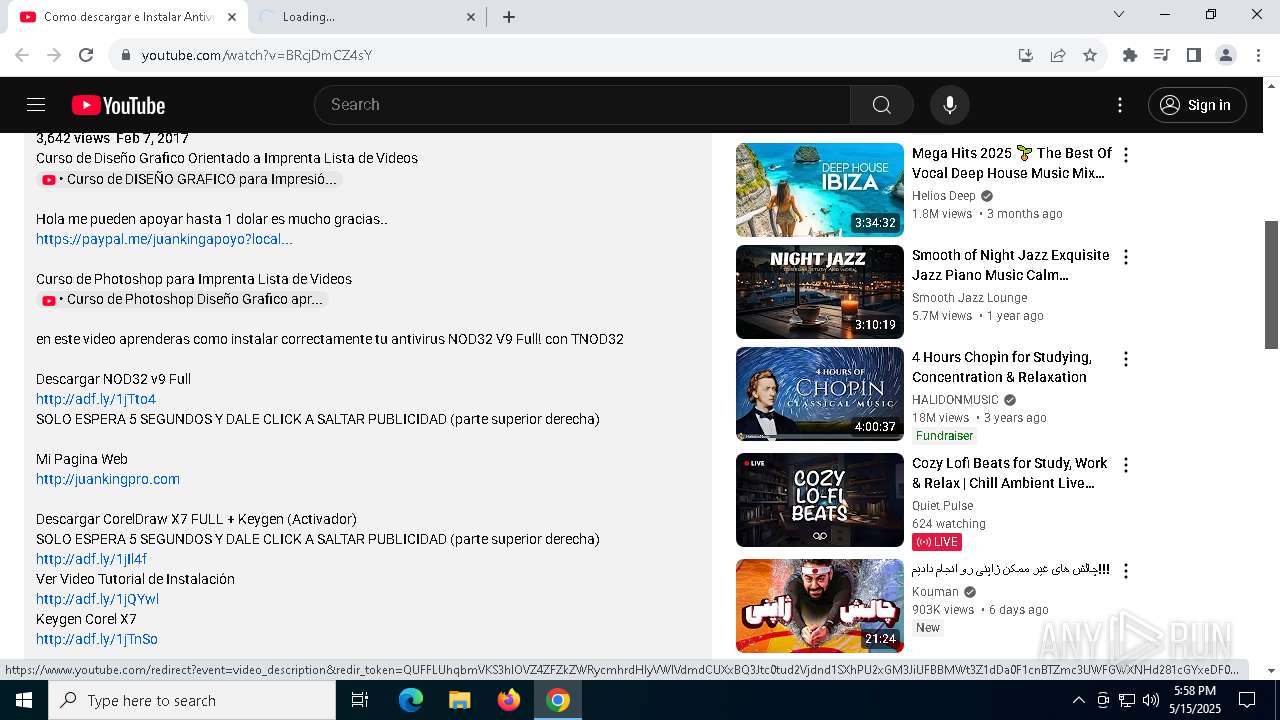Click the install app icon in address bar
1280x720 pixels.
coord(1025,55)
